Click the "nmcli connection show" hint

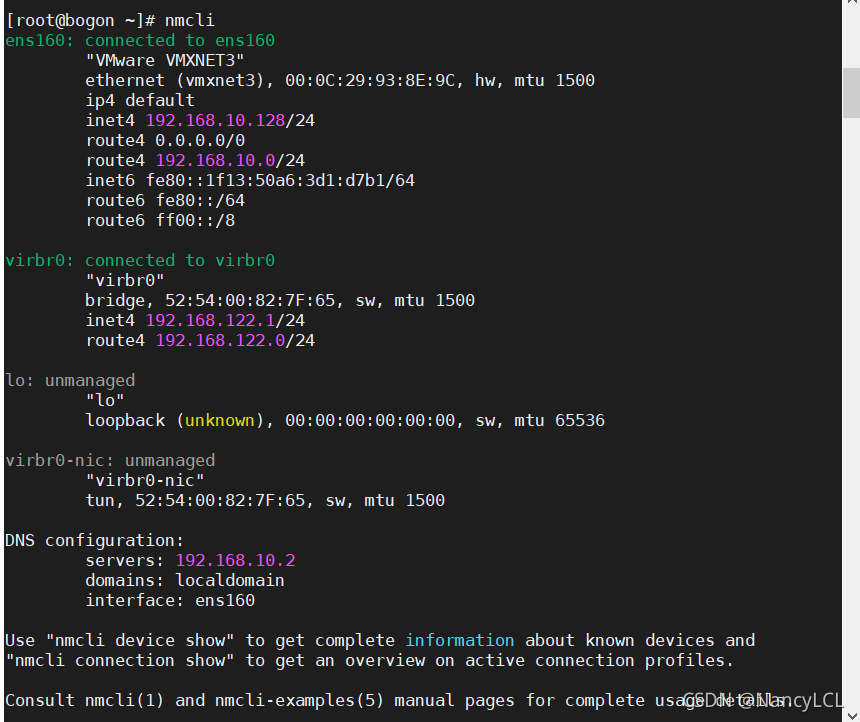[120, 661]
